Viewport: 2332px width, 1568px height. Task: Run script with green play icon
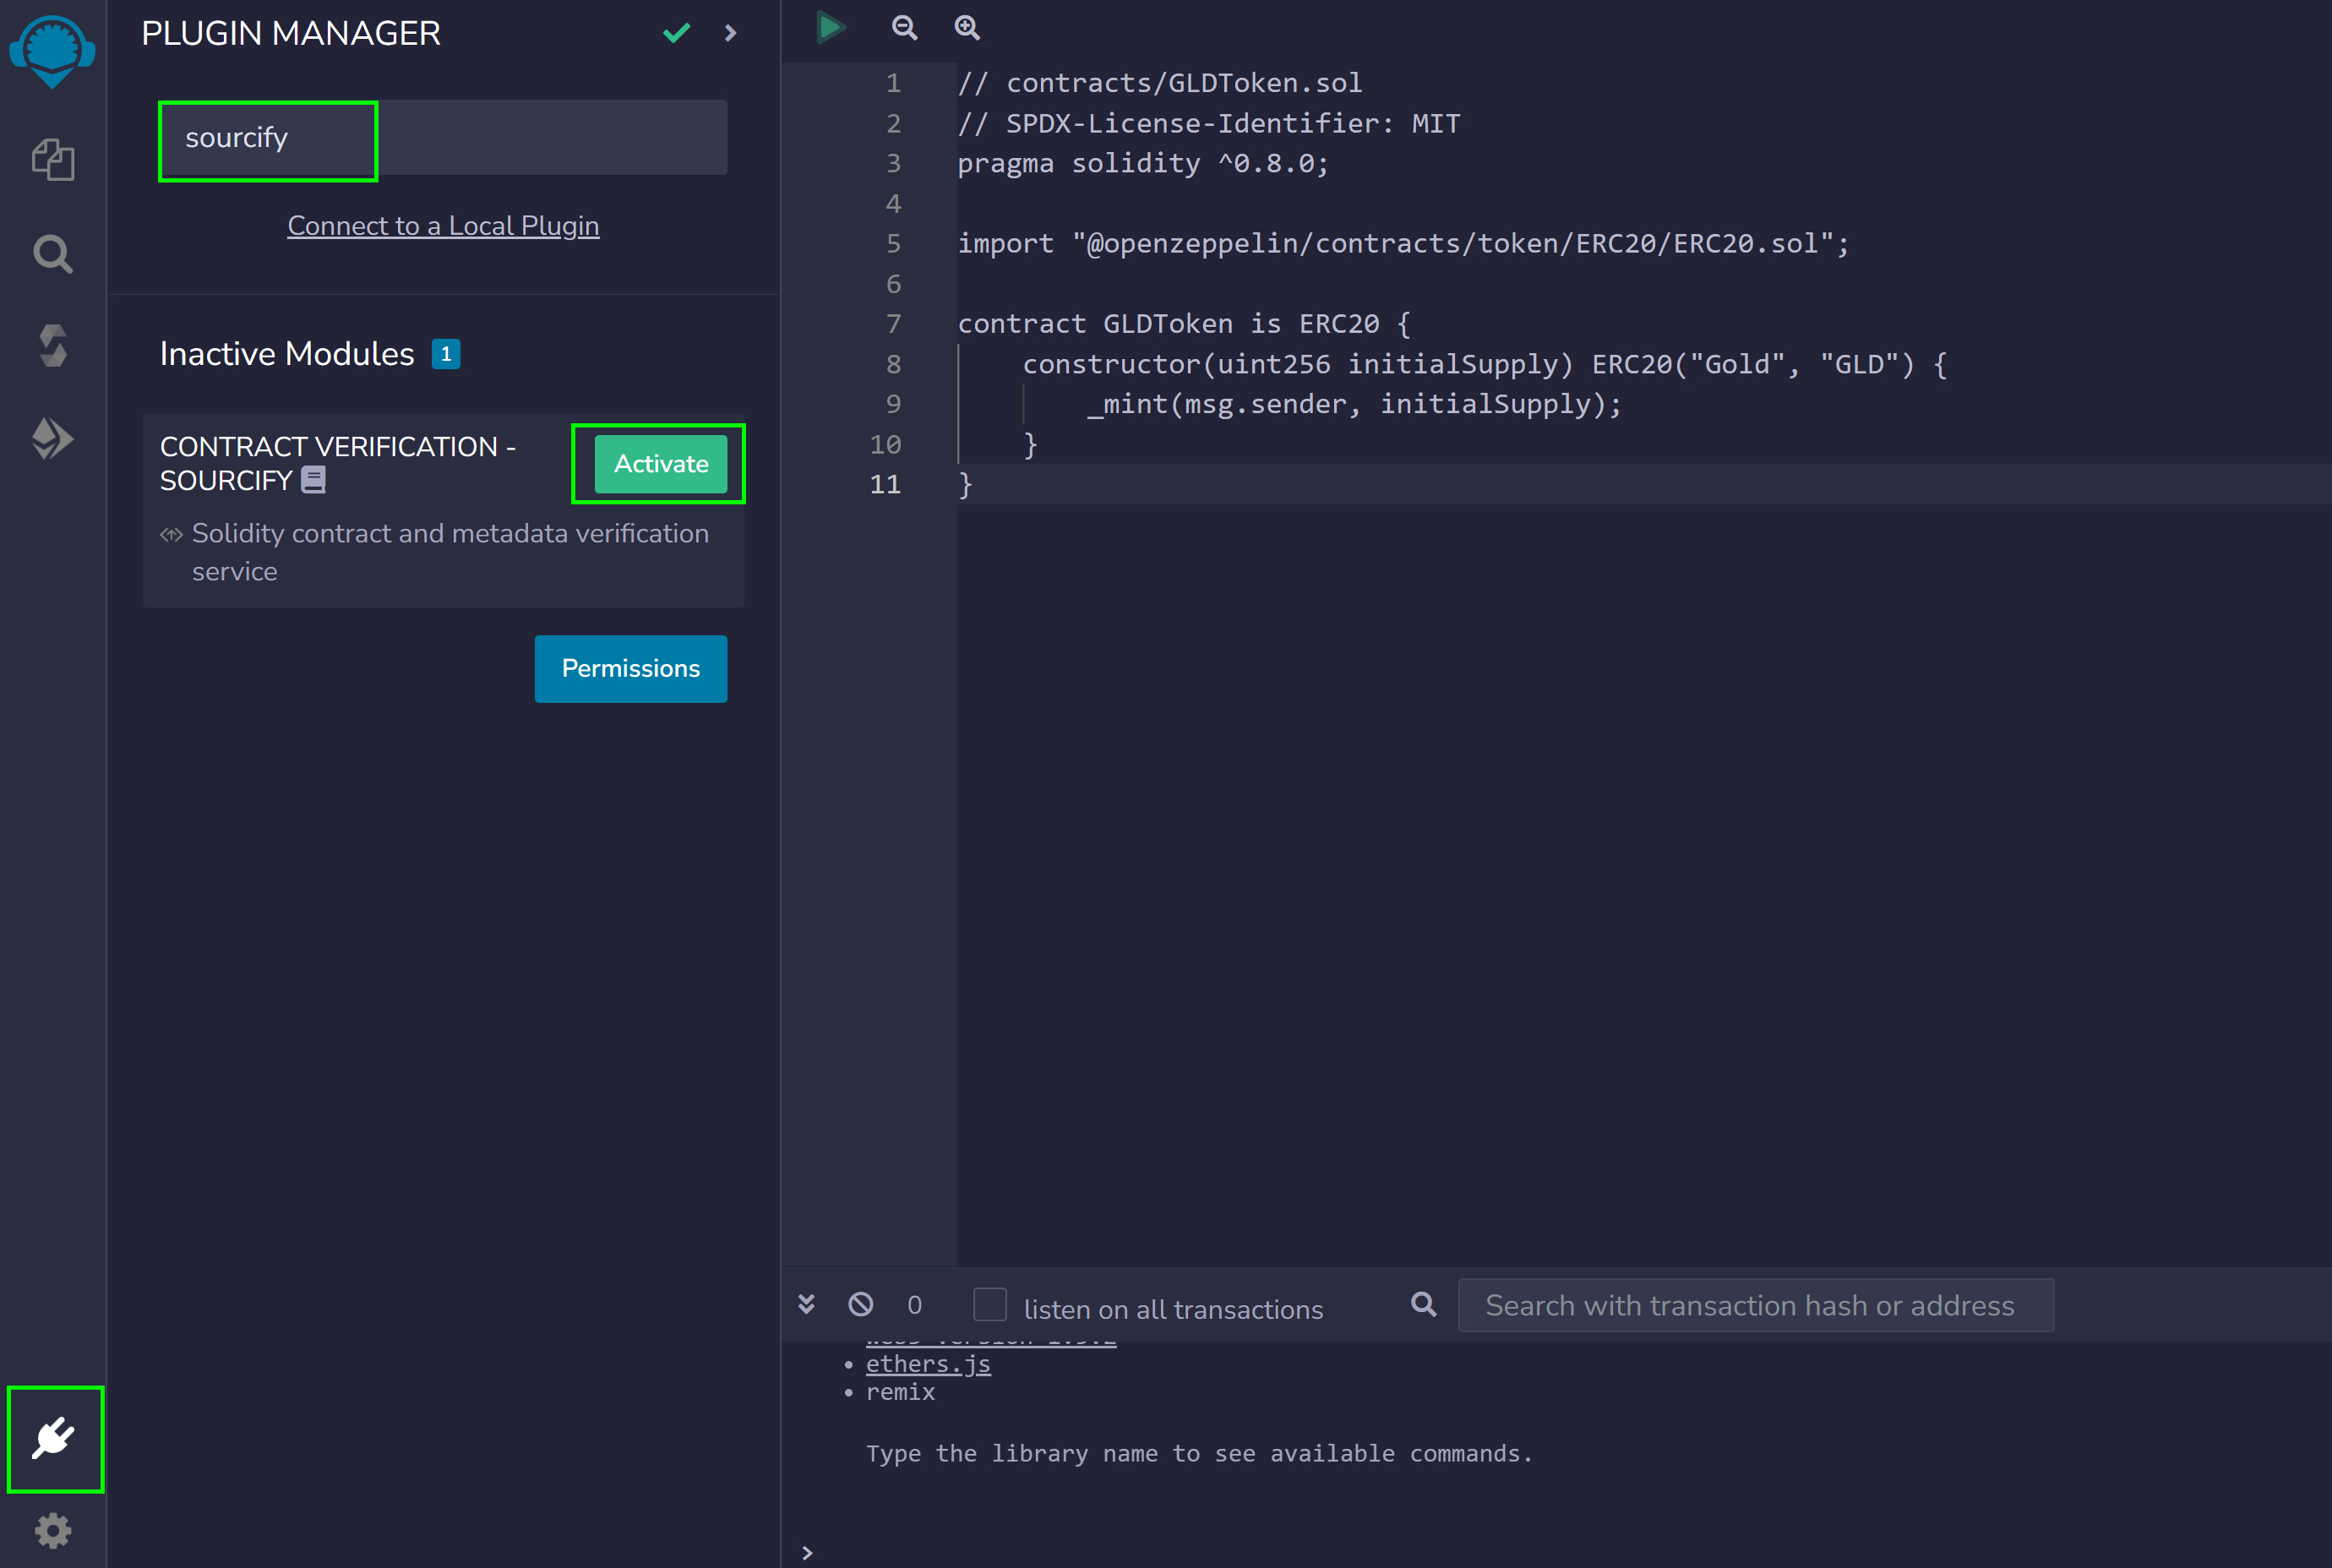(x=830, y=27)
